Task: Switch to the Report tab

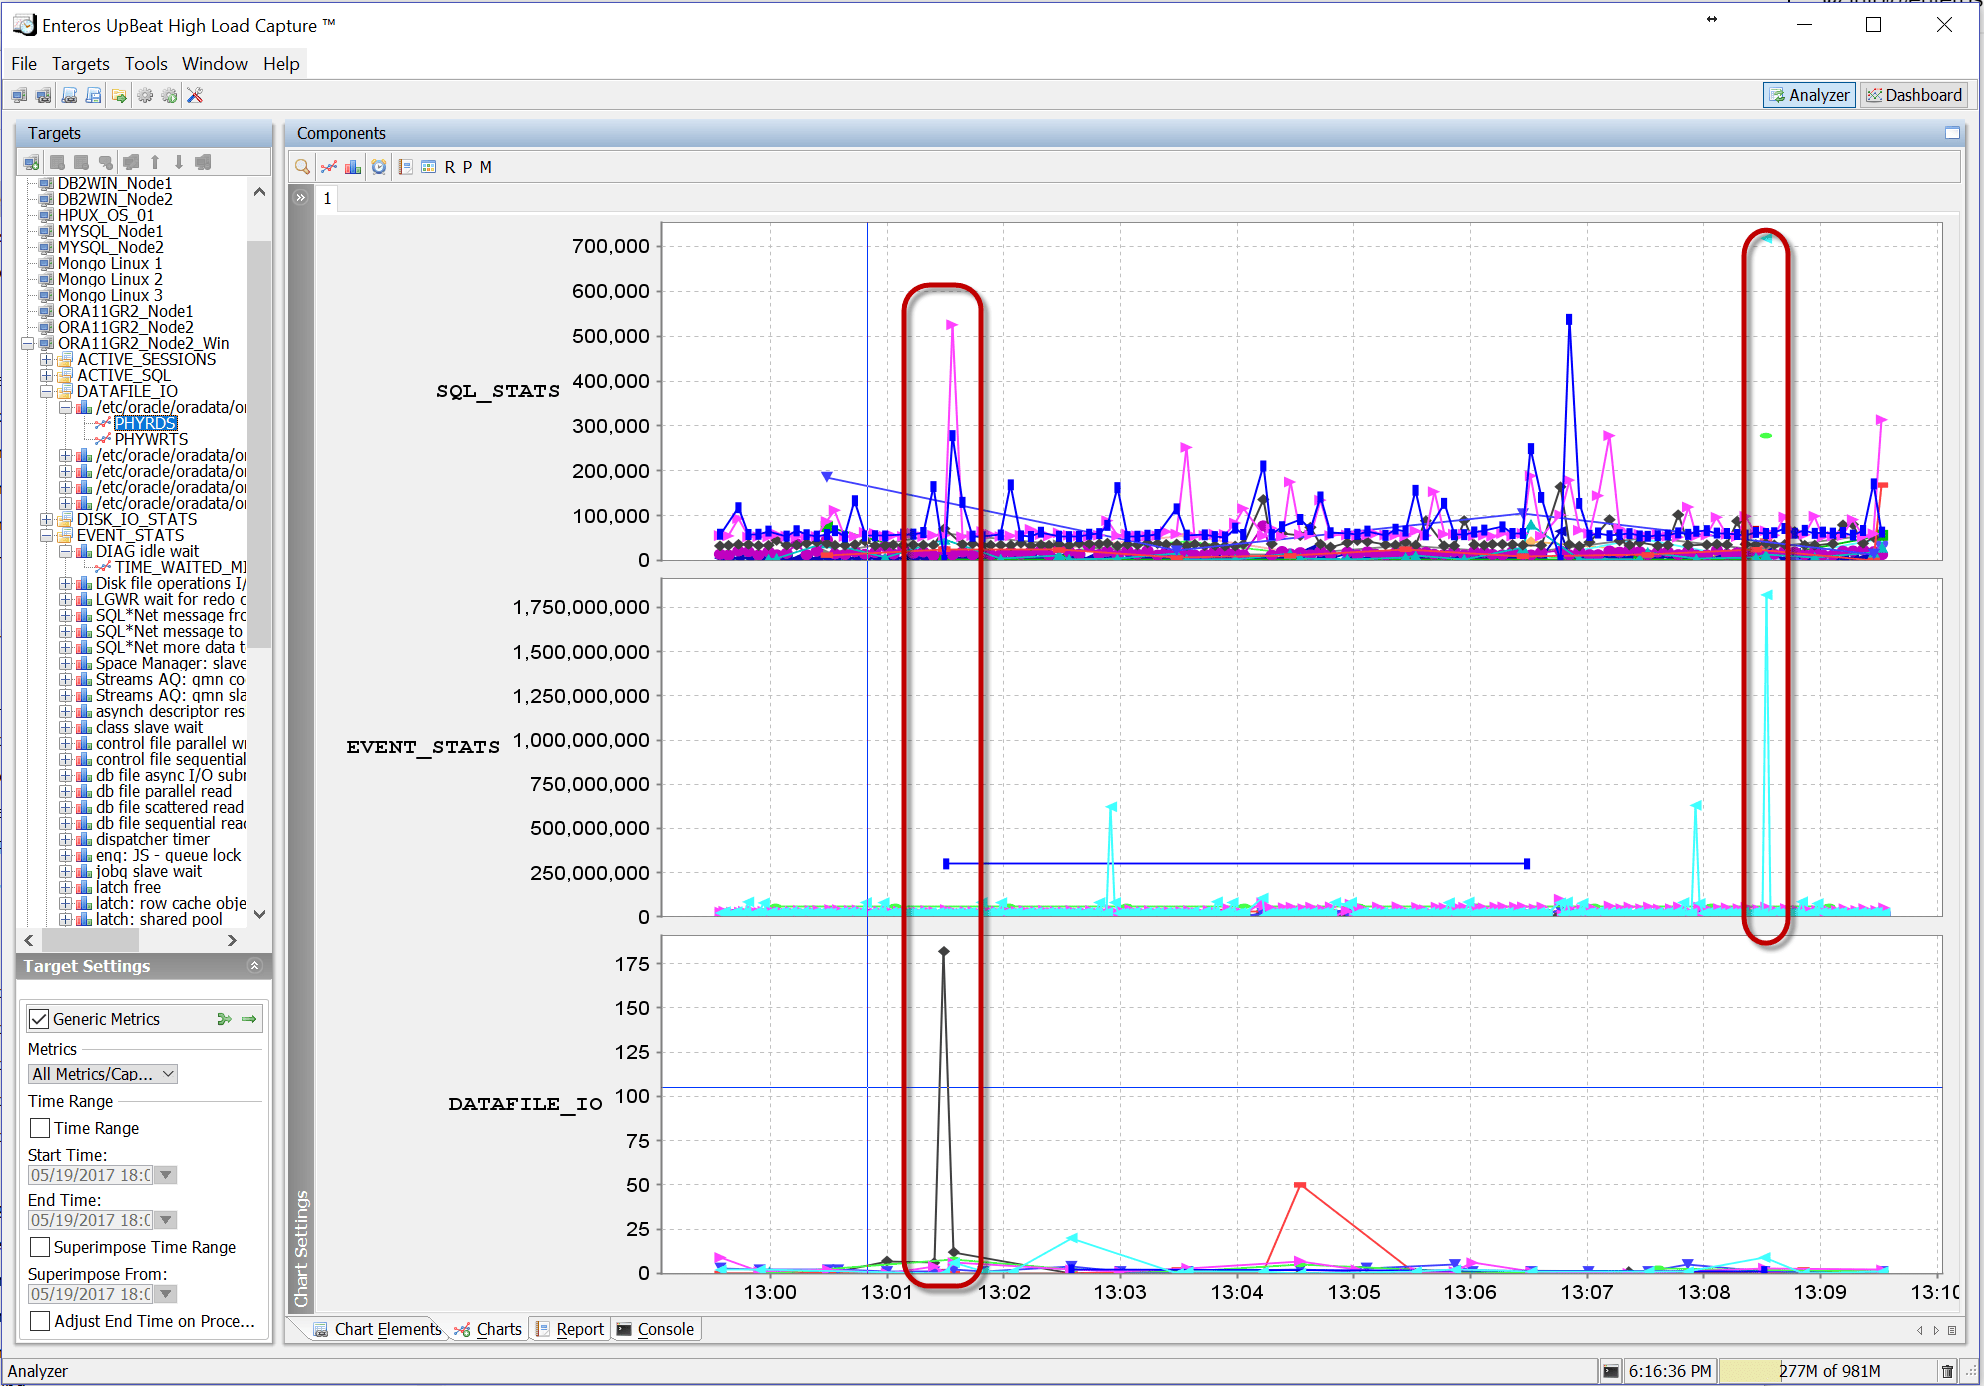Action: [x=570, y=1329]
